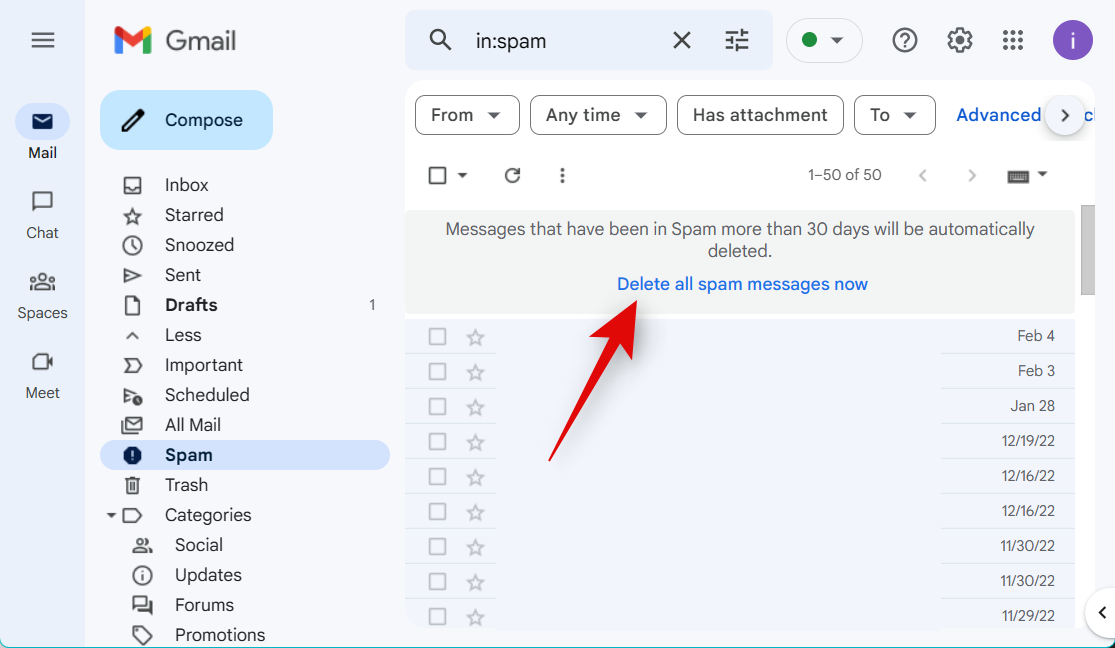Click the search magnifier icon
This screenshot has width=1115, height=648.
click(440, 41)
